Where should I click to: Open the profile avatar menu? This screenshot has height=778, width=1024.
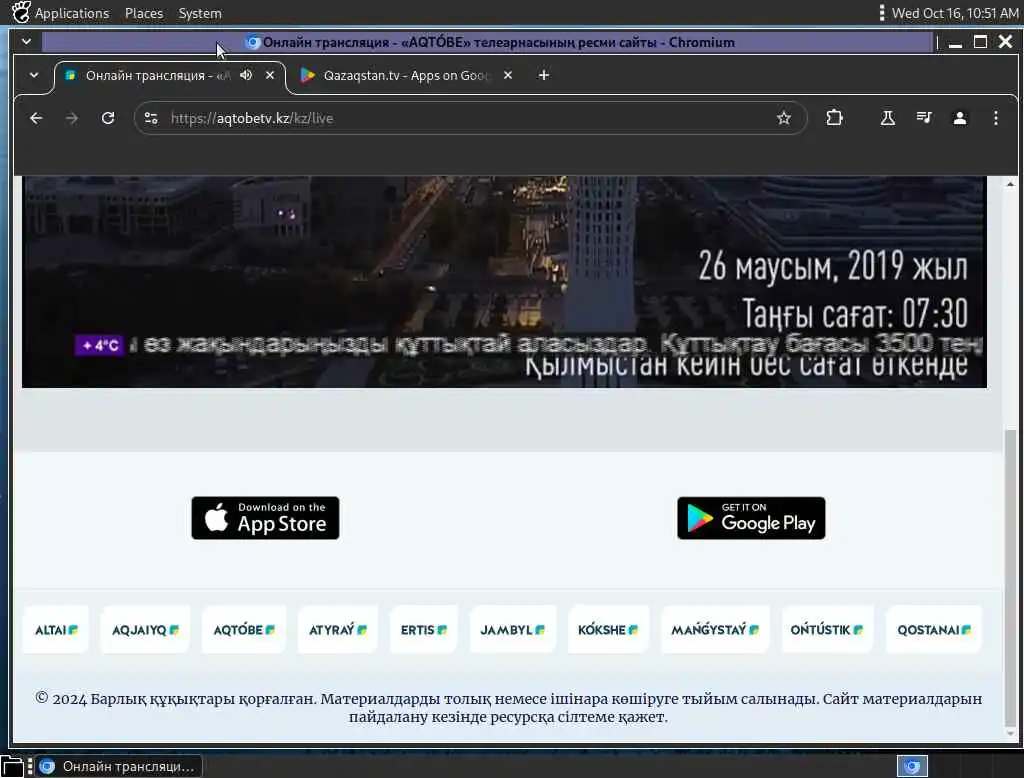coord(960,118)
